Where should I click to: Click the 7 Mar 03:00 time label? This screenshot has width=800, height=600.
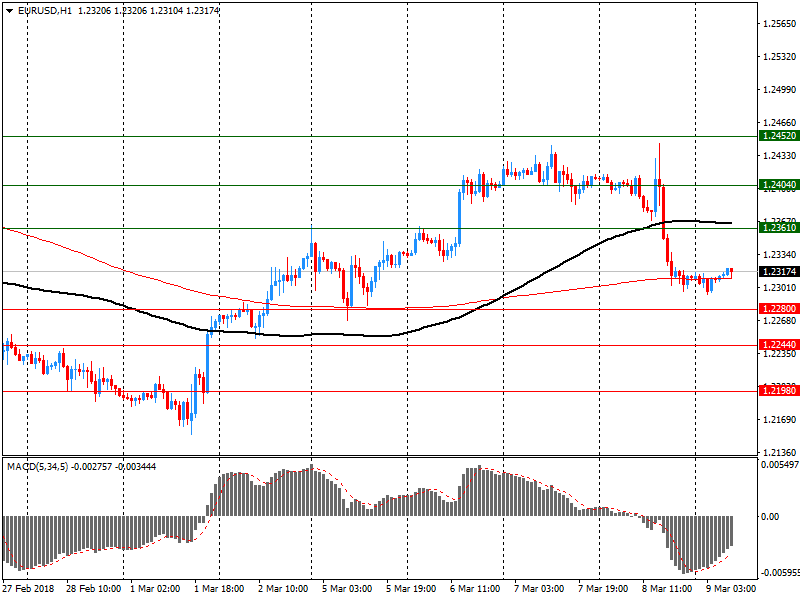pyautogui.click(x=539, y=588)
